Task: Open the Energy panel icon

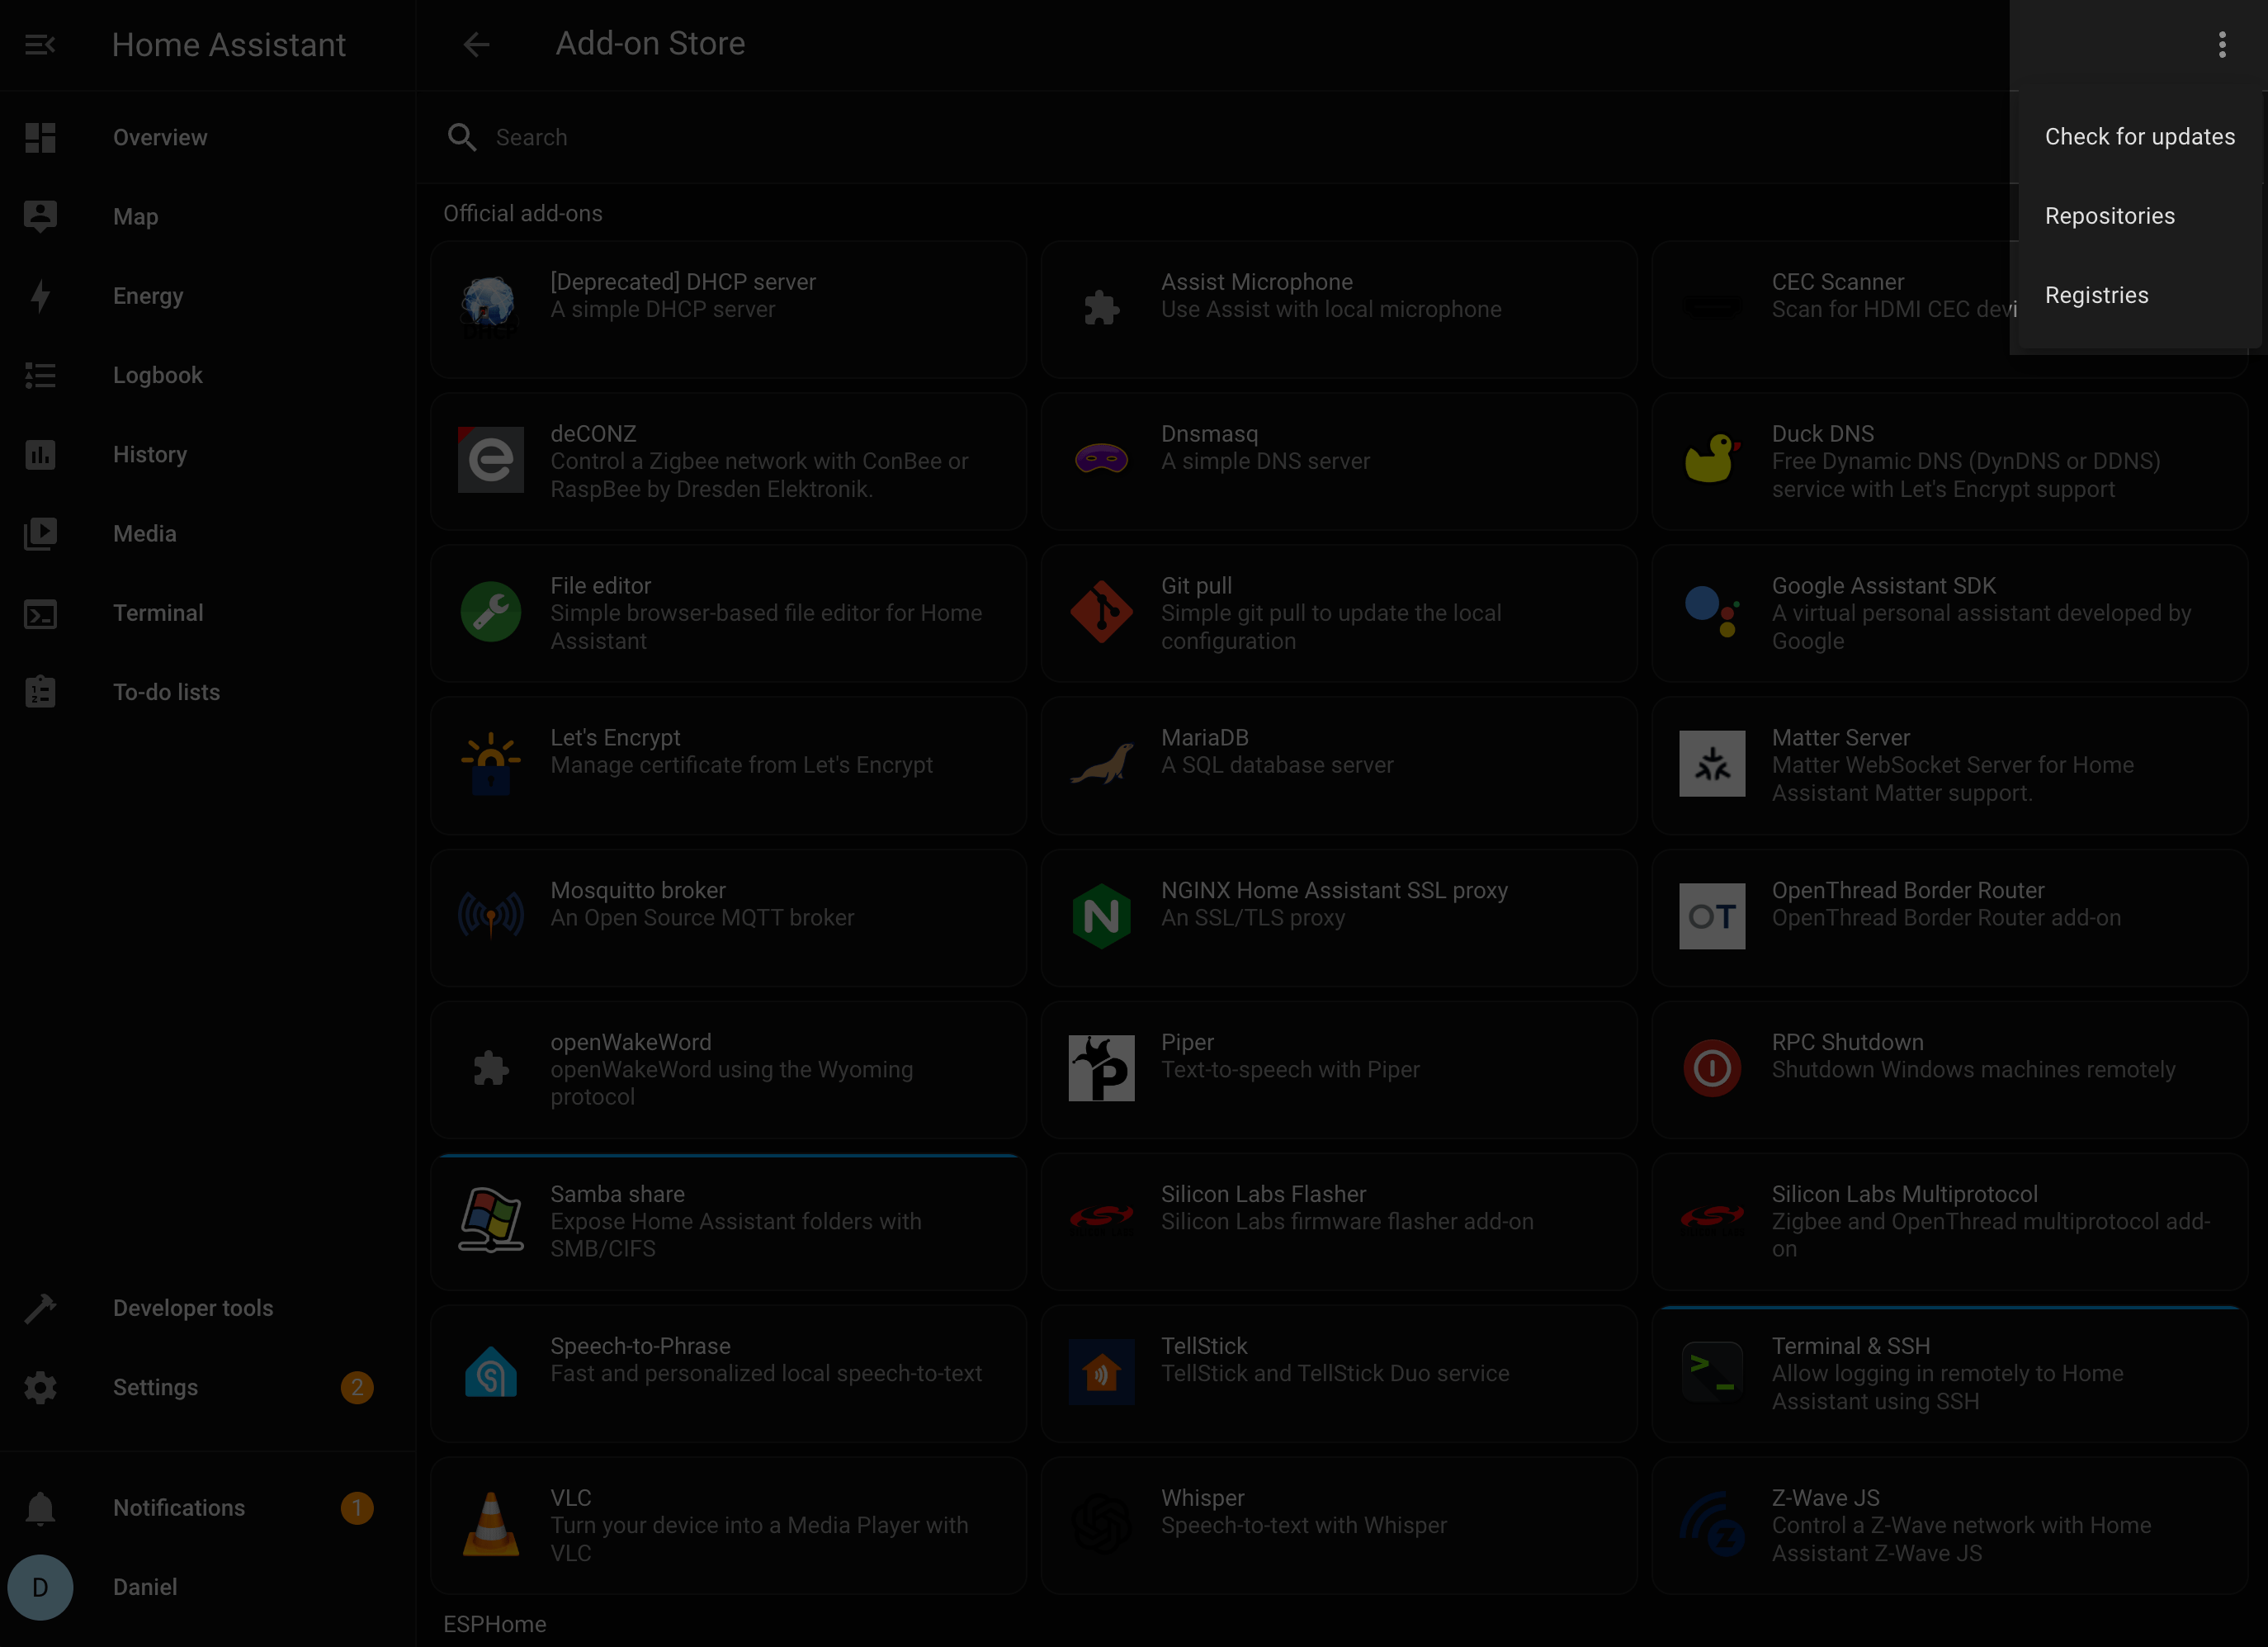Action: [40, 296]
